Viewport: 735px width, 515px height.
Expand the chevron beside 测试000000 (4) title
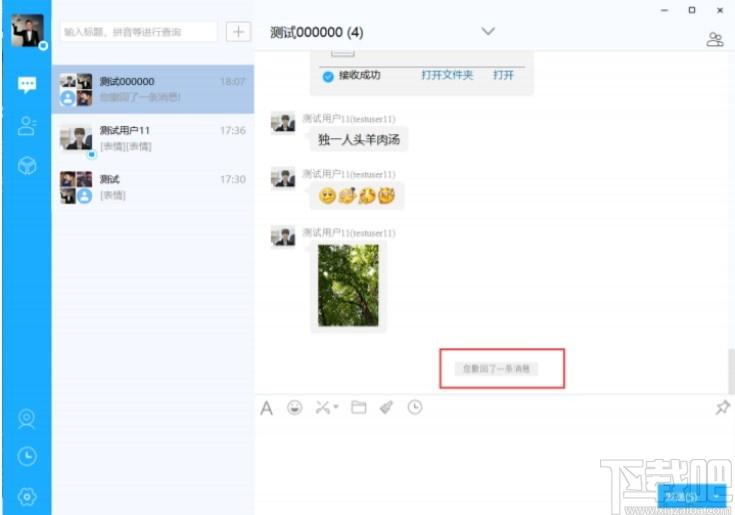(488, 31)
